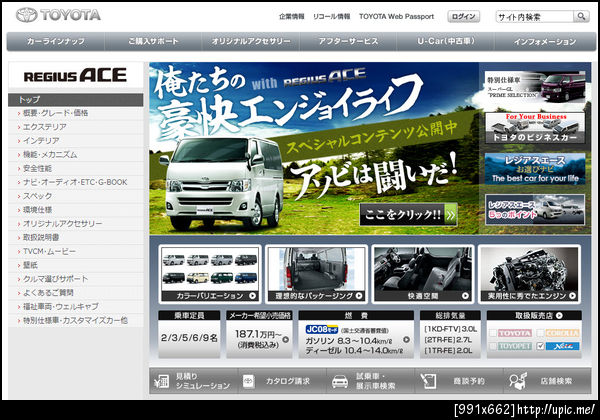Click the ここをクリック!! banner button
This screenshot has width=600, height=420.
(408, 215)
